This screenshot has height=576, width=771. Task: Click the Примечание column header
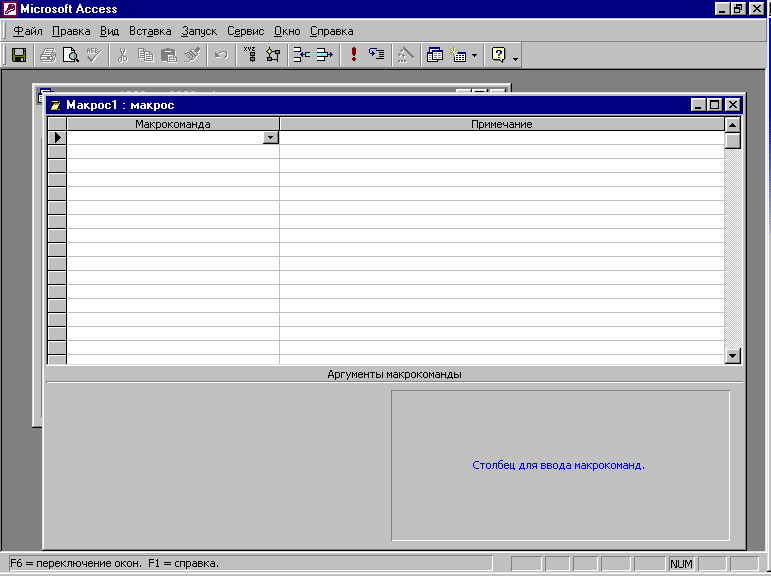click(502, 124)
